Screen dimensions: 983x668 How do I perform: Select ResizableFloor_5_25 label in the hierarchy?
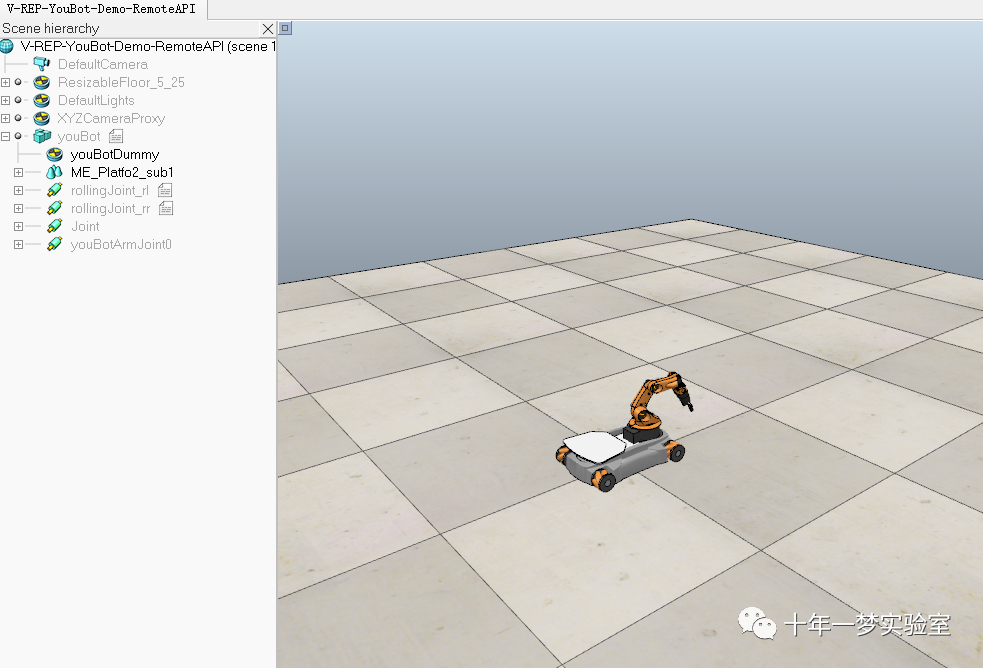point(121,82)
